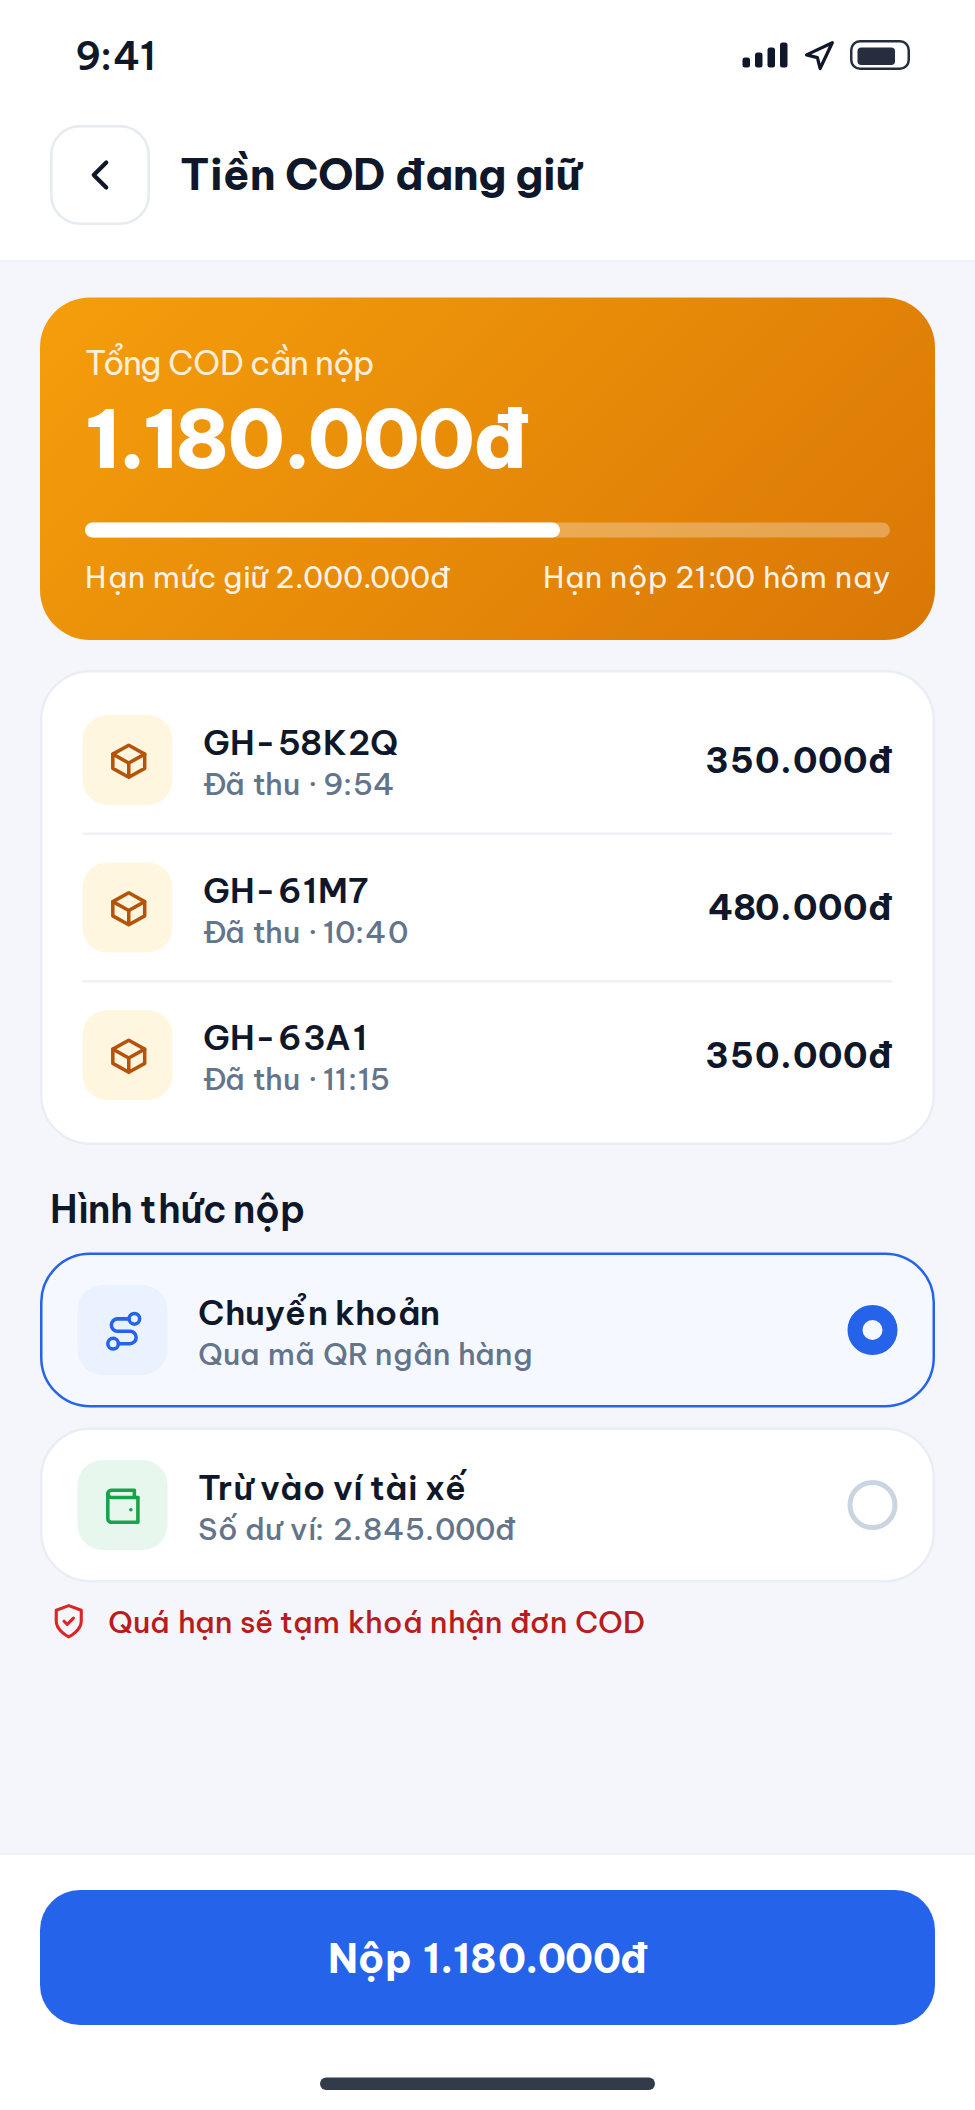Read warning Quá hạn sẽ tạm khoá
975x2110 pixels.
click(376, 1622)
